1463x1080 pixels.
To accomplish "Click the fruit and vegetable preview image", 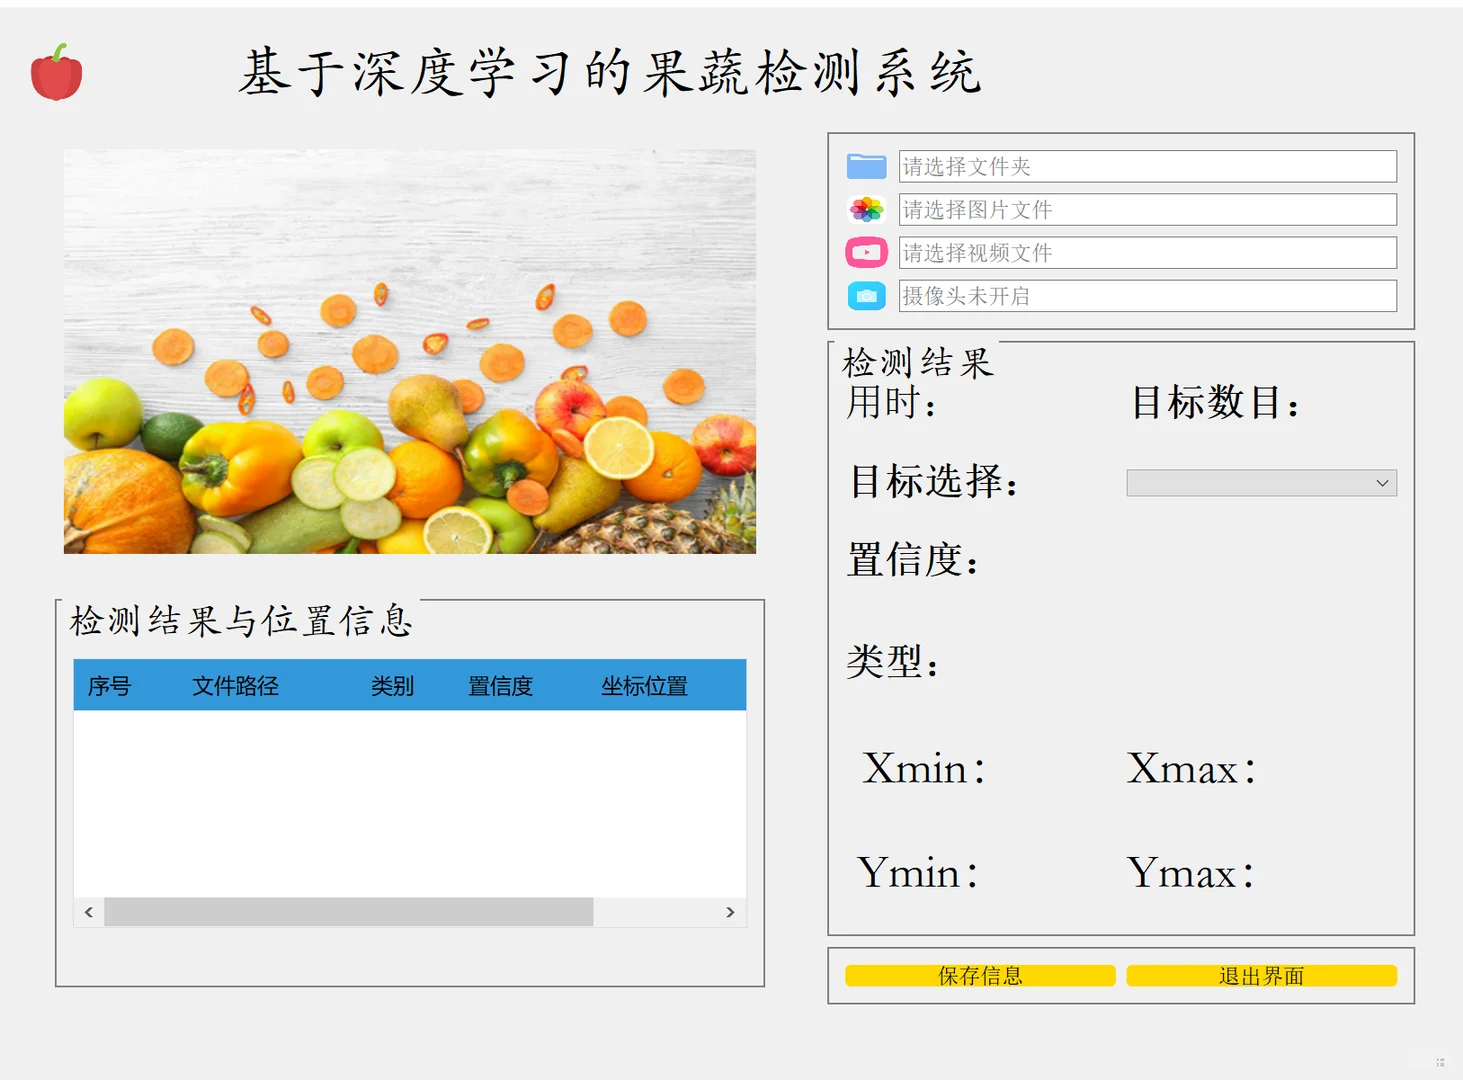I will click(x=409, y=351).
